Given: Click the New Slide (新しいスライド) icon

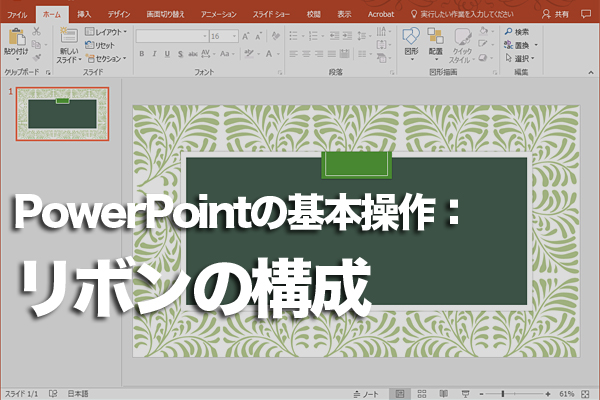Looking at the screenshot, I should pos(68,35).
